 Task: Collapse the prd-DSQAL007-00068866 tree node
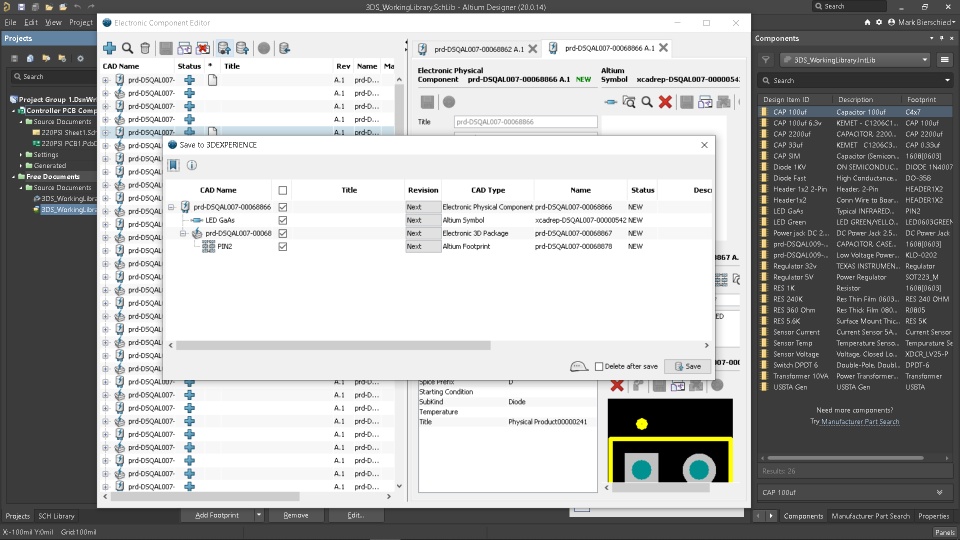[x=171, y=207]
